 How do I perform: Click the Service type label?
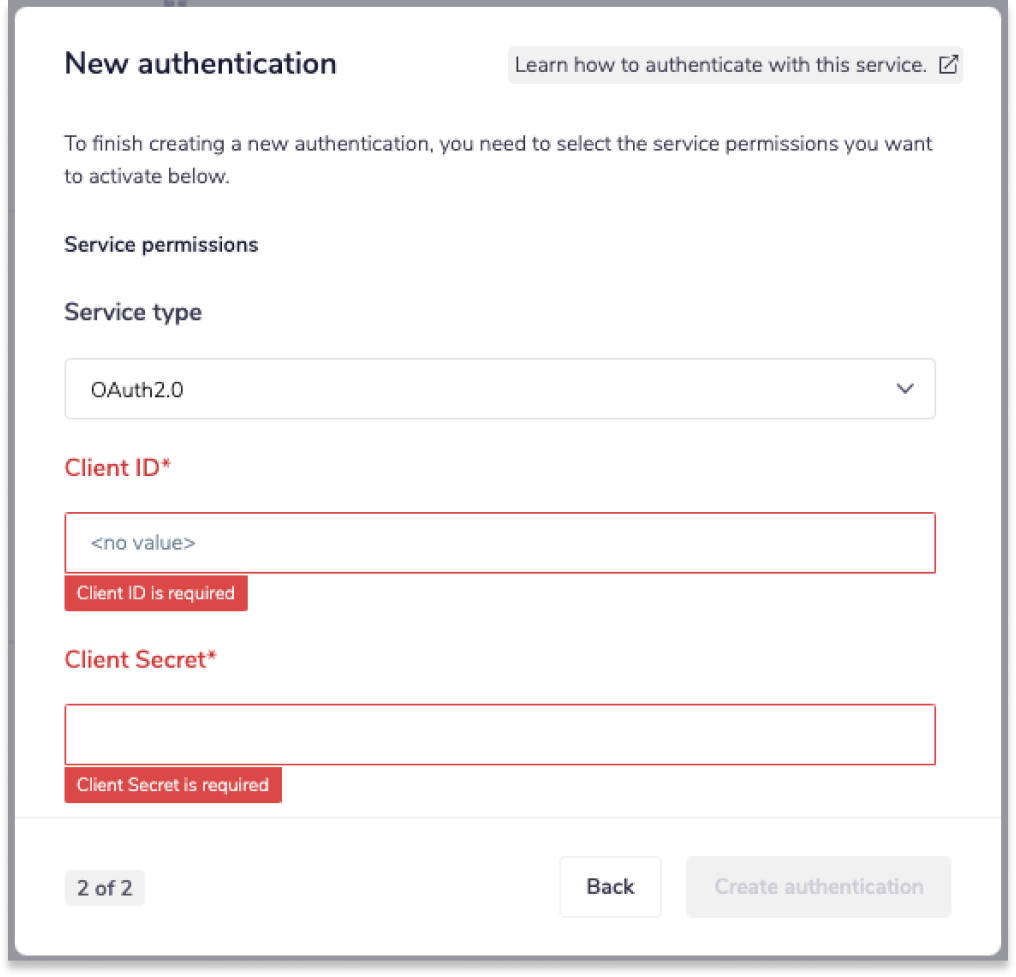click(133, 312)
